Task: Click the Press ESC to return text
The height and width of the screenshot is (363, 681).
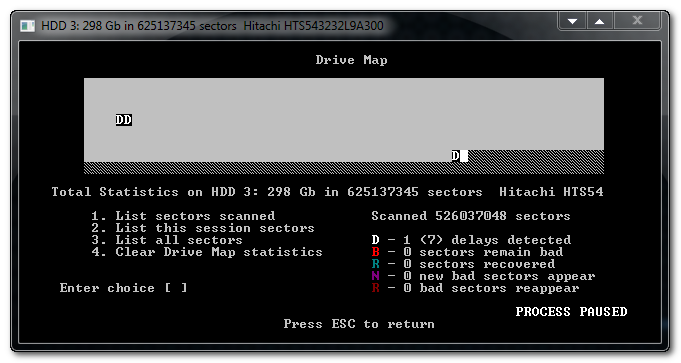Action: (359, 324)
